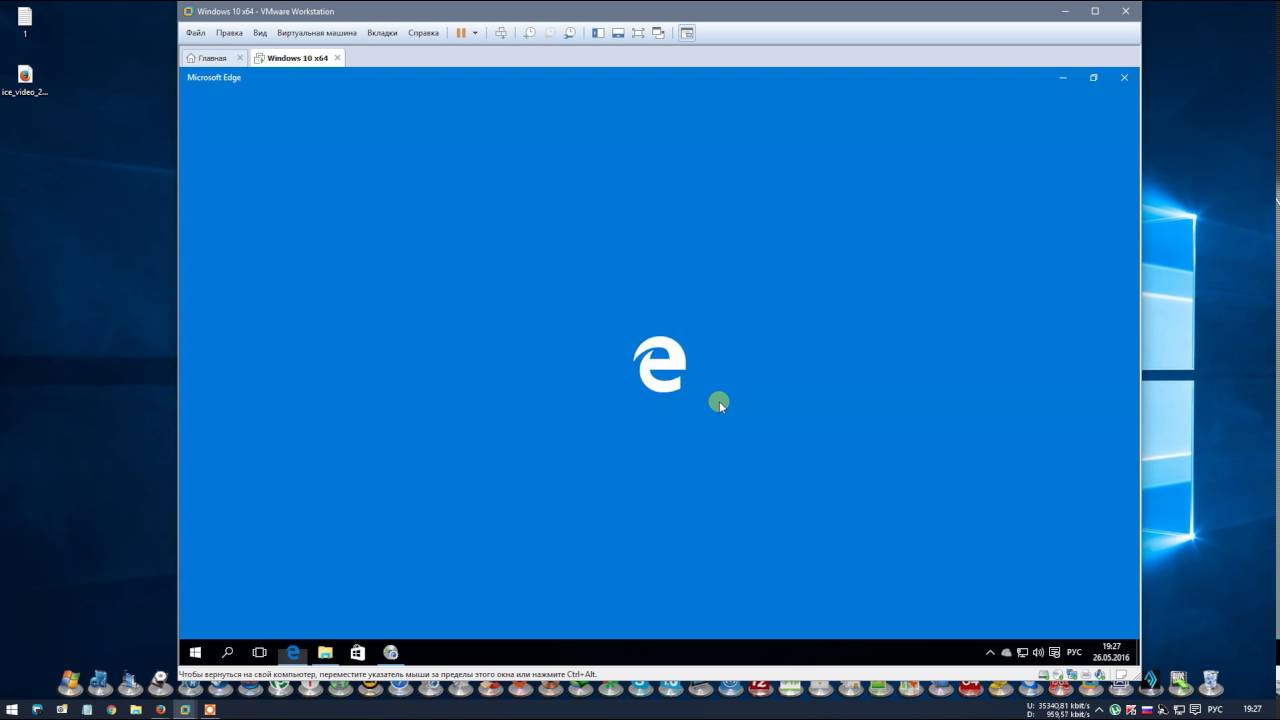Image resolution: width=1280 pixels, height=720 pixels.
Task: Minimize the Microsoft Edge window
Action: (1063, 77)
